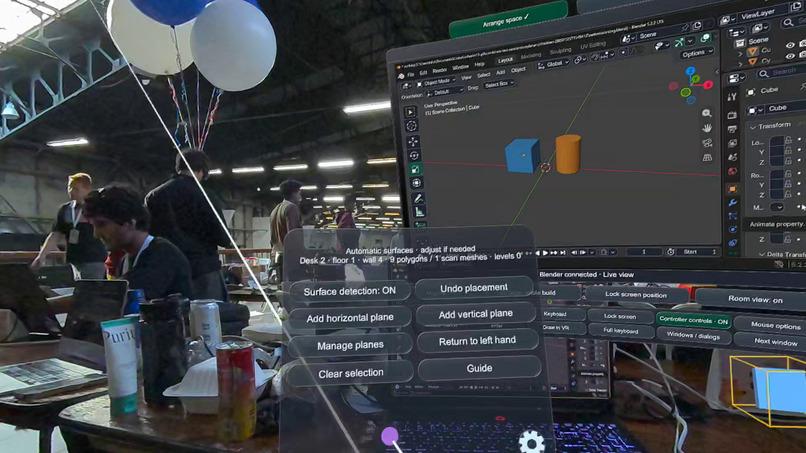Select the Annotate pen tool
806x453 pixels.
(418, 198)
